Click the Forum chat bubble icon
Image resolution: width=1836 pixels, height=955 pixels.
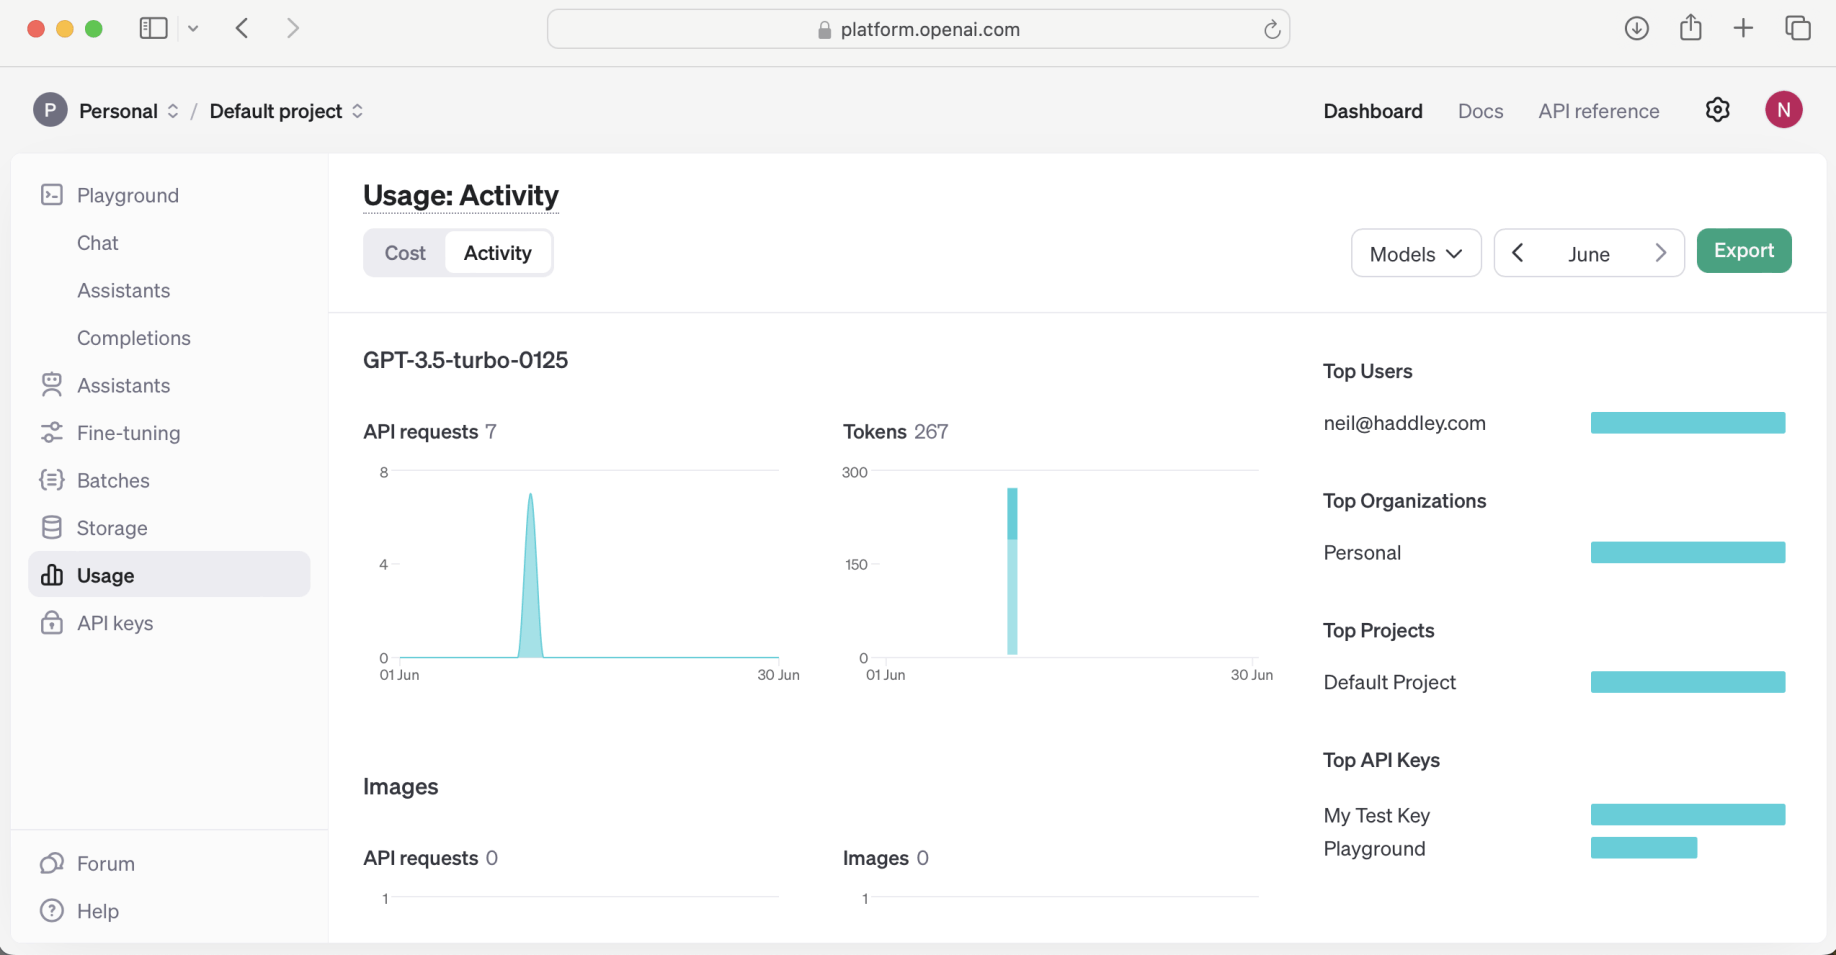(52, 863)
